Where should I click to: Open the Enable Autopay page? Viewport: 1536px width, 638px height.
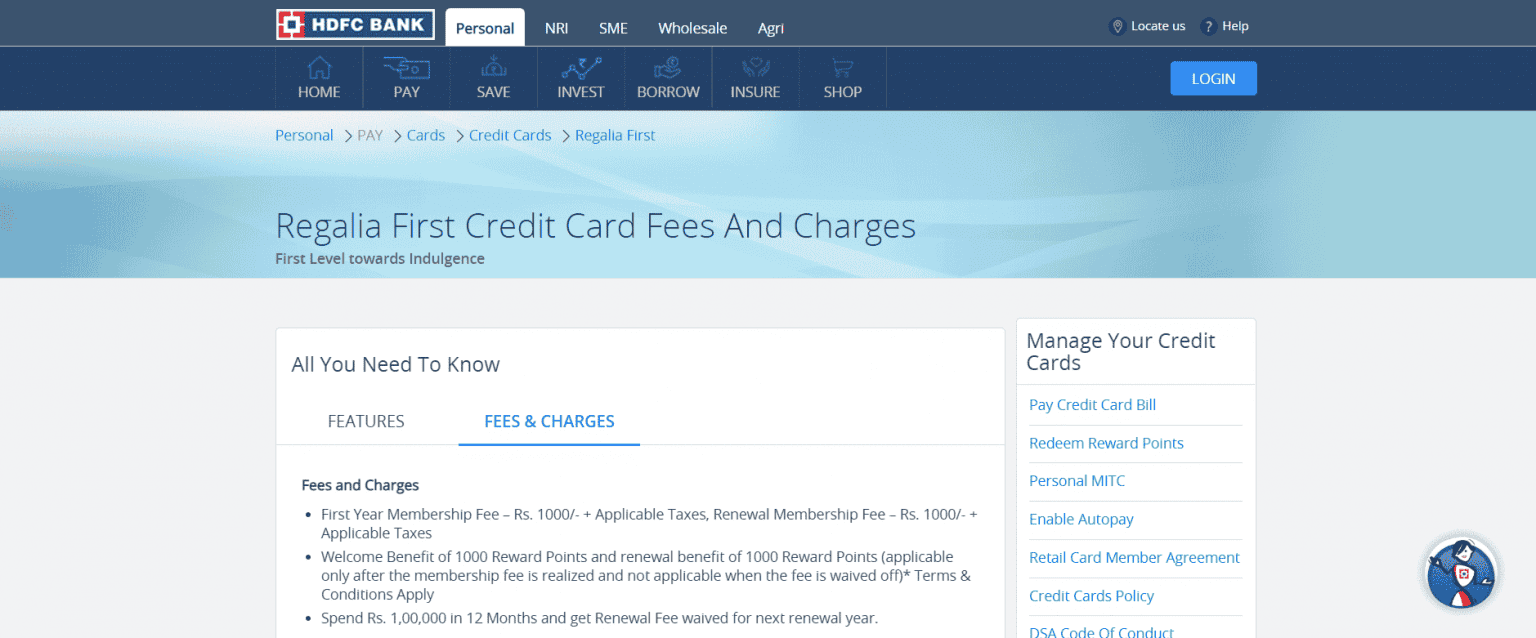point(1081,519)
